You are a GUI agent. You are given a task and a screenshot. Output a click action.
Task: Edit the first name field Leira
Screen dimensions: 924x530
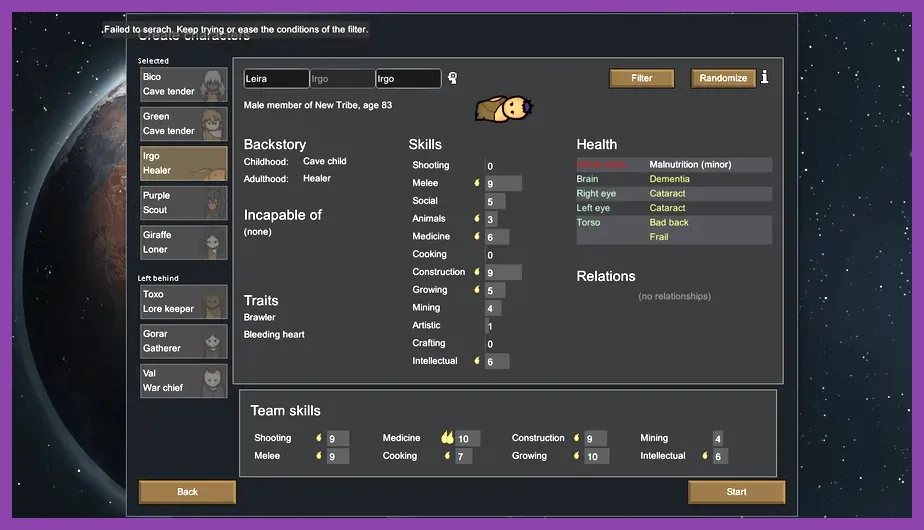[x=276, y=78]
